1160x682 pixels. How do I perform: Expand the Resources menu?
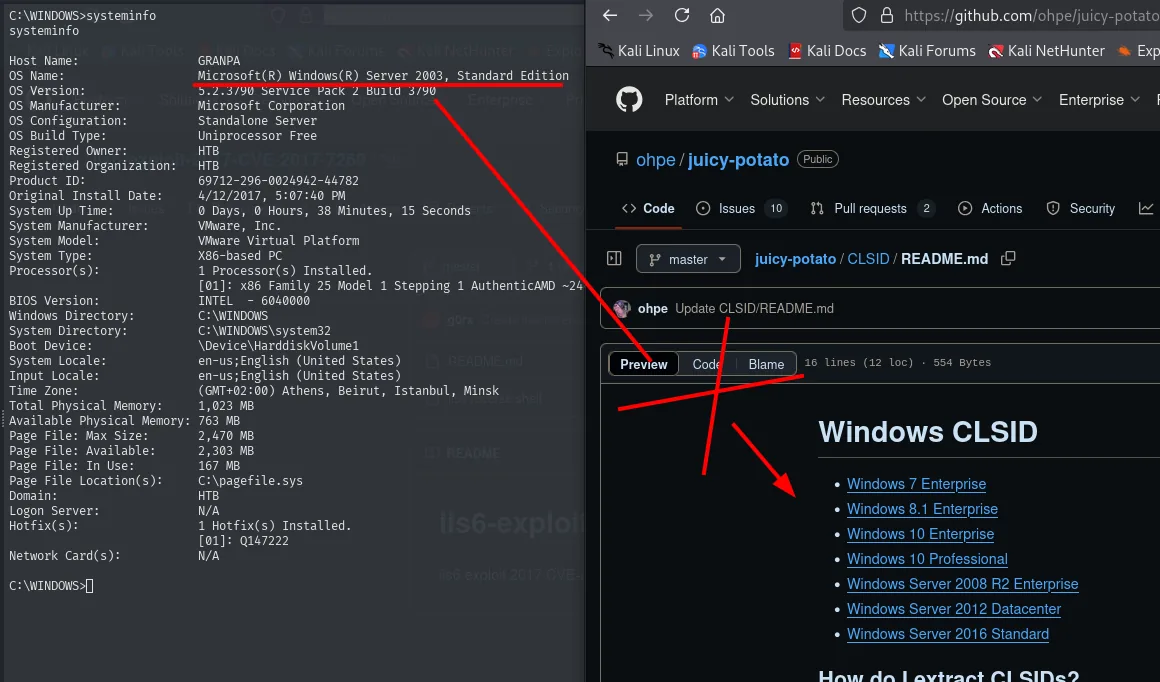(883, 100)
